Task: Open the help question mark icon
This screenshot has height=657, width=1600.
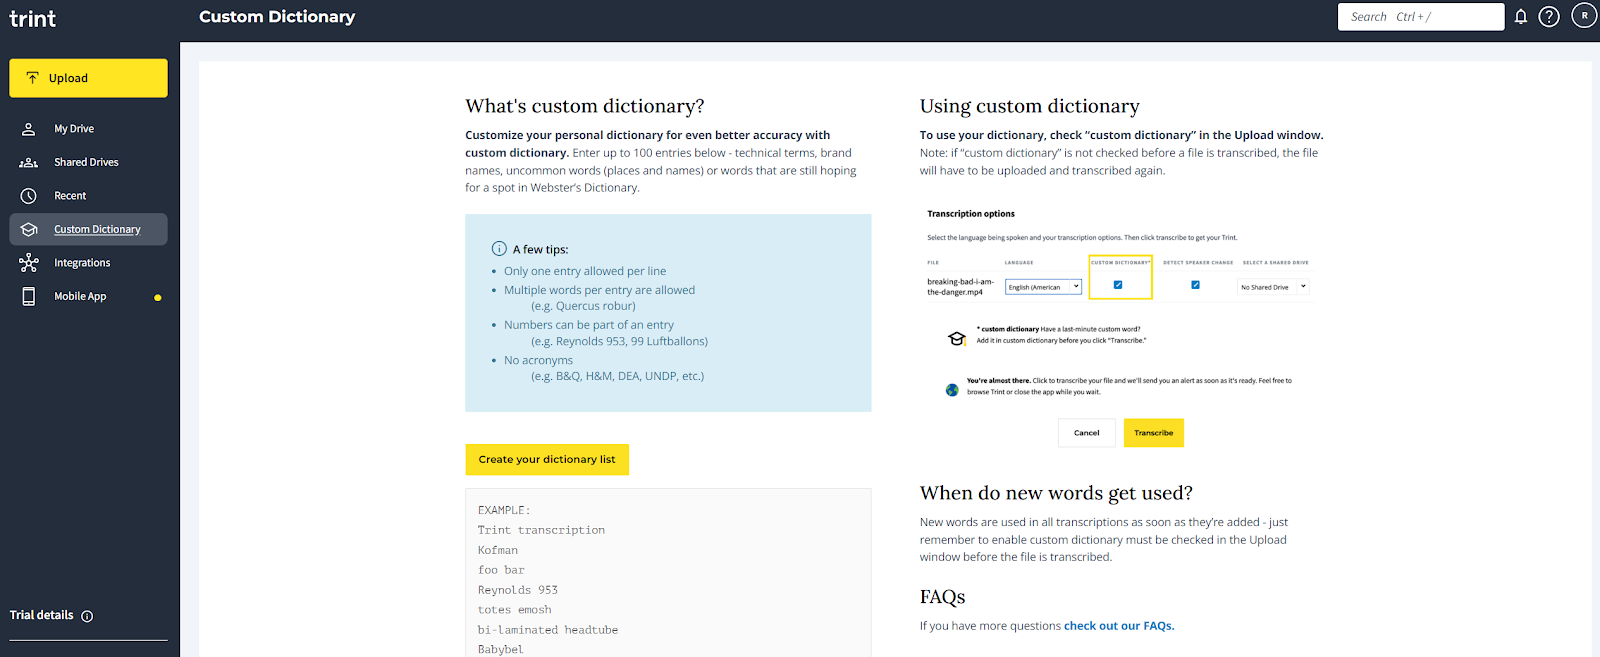Action: click(x=1549, y=16)
